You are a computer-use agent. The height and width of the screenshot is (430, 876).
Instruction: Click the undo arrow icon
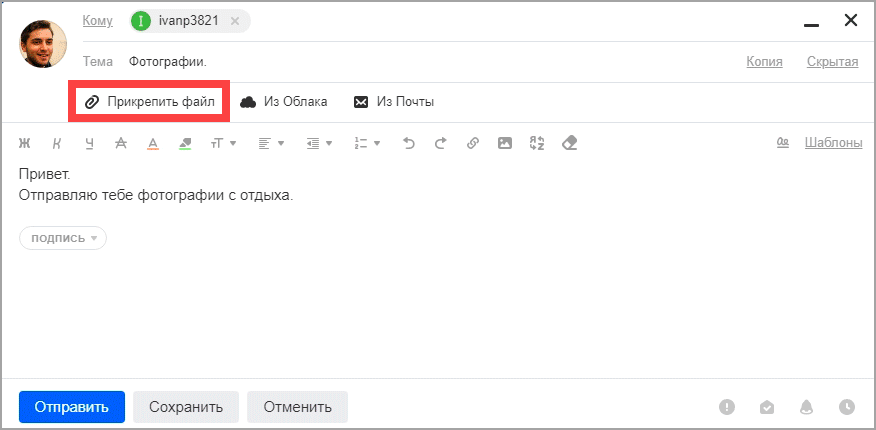point(408,143)
